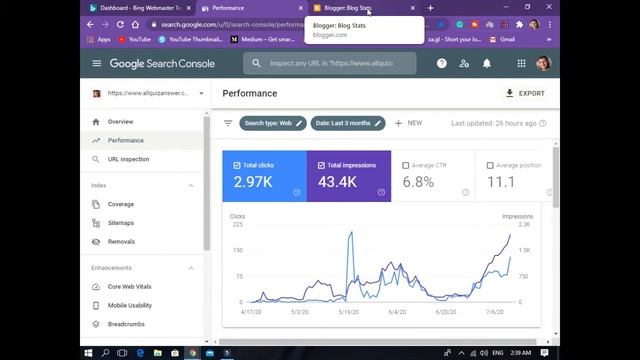
Task: Open Chrome three-dot menu
Action: tap(550, 24)
